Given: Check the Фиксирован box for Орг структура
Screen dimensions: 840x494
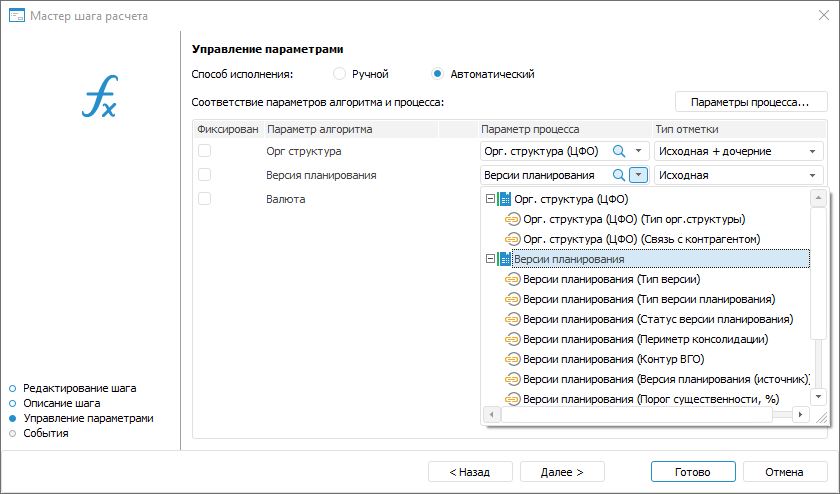Looking at the screenshot, I should tap(204, 151).
